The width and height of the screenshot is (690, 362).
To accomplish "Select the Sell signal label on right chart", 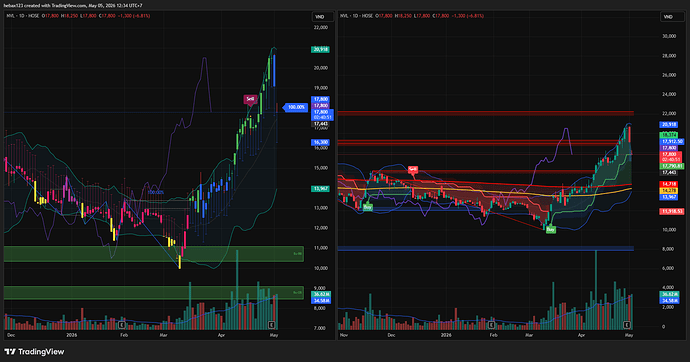I will pyautogui.click(x=412, y=169).
